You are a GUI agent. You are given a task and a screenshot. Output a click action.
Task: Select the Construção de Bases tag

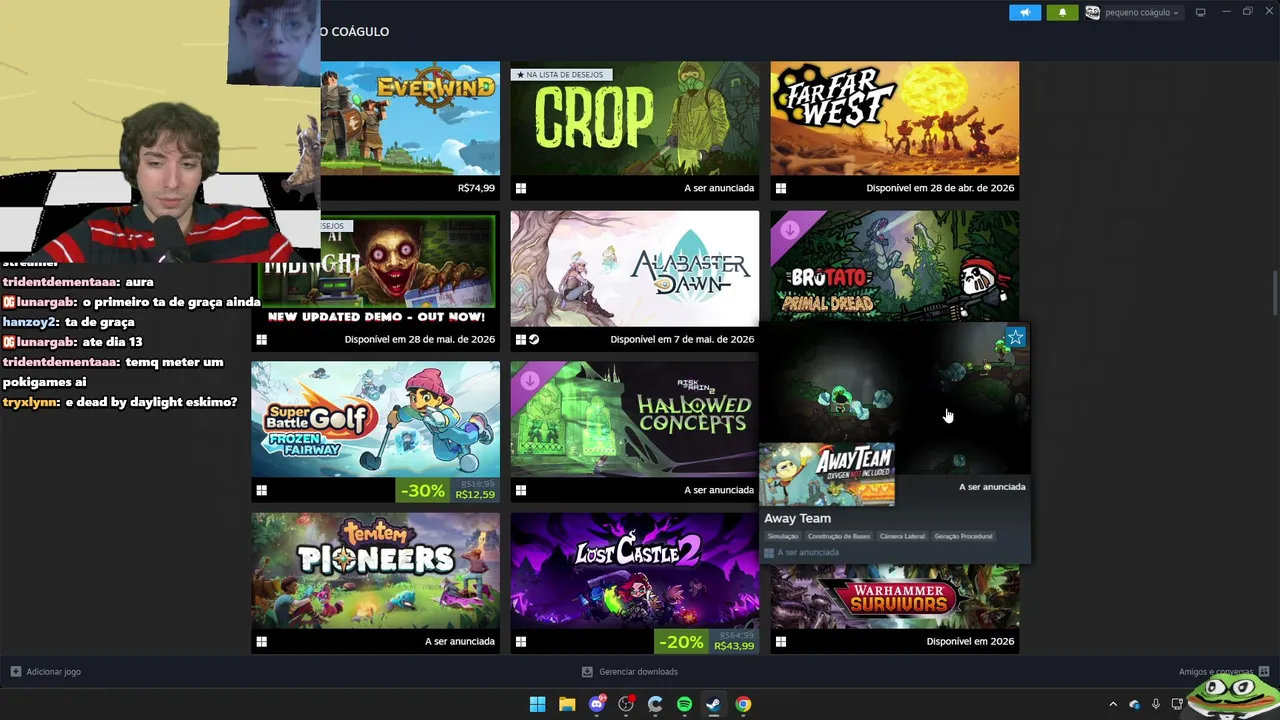(x=839, y=536)
